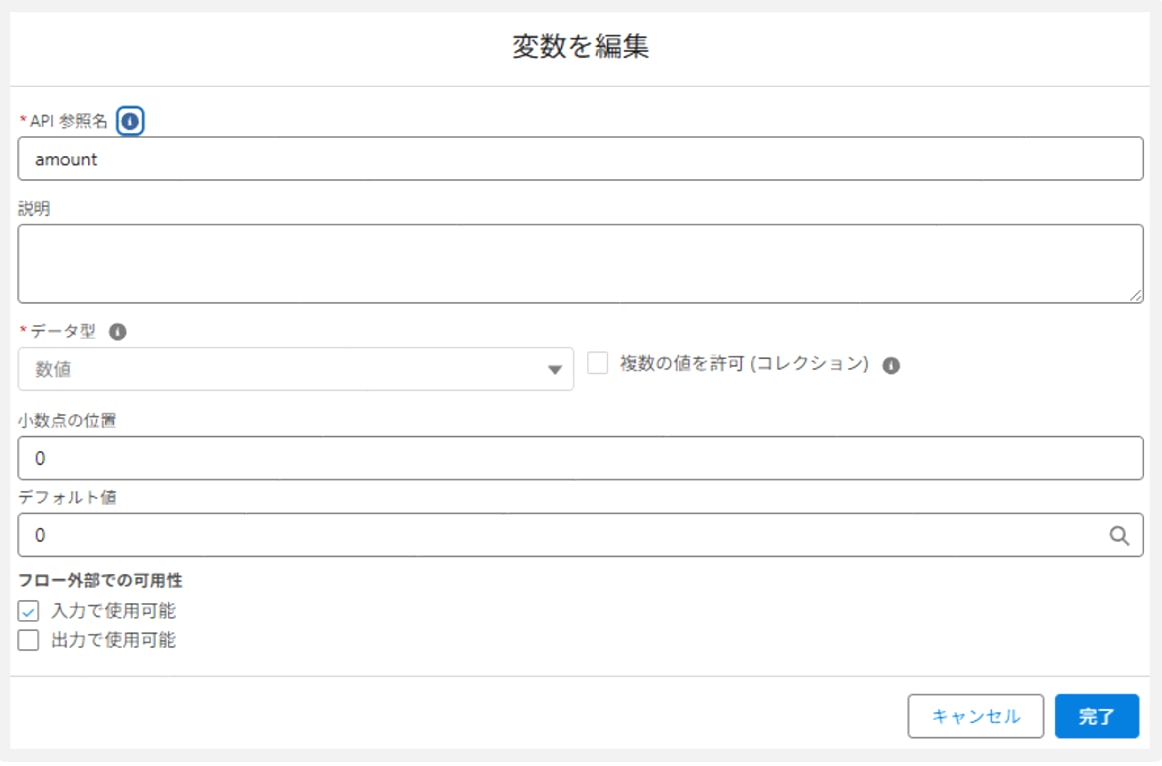The image size is (1162, 766).
Task: Enable the 複数の値を許可 (コレクション) checkbox
Action: click(x=598, y=364)
